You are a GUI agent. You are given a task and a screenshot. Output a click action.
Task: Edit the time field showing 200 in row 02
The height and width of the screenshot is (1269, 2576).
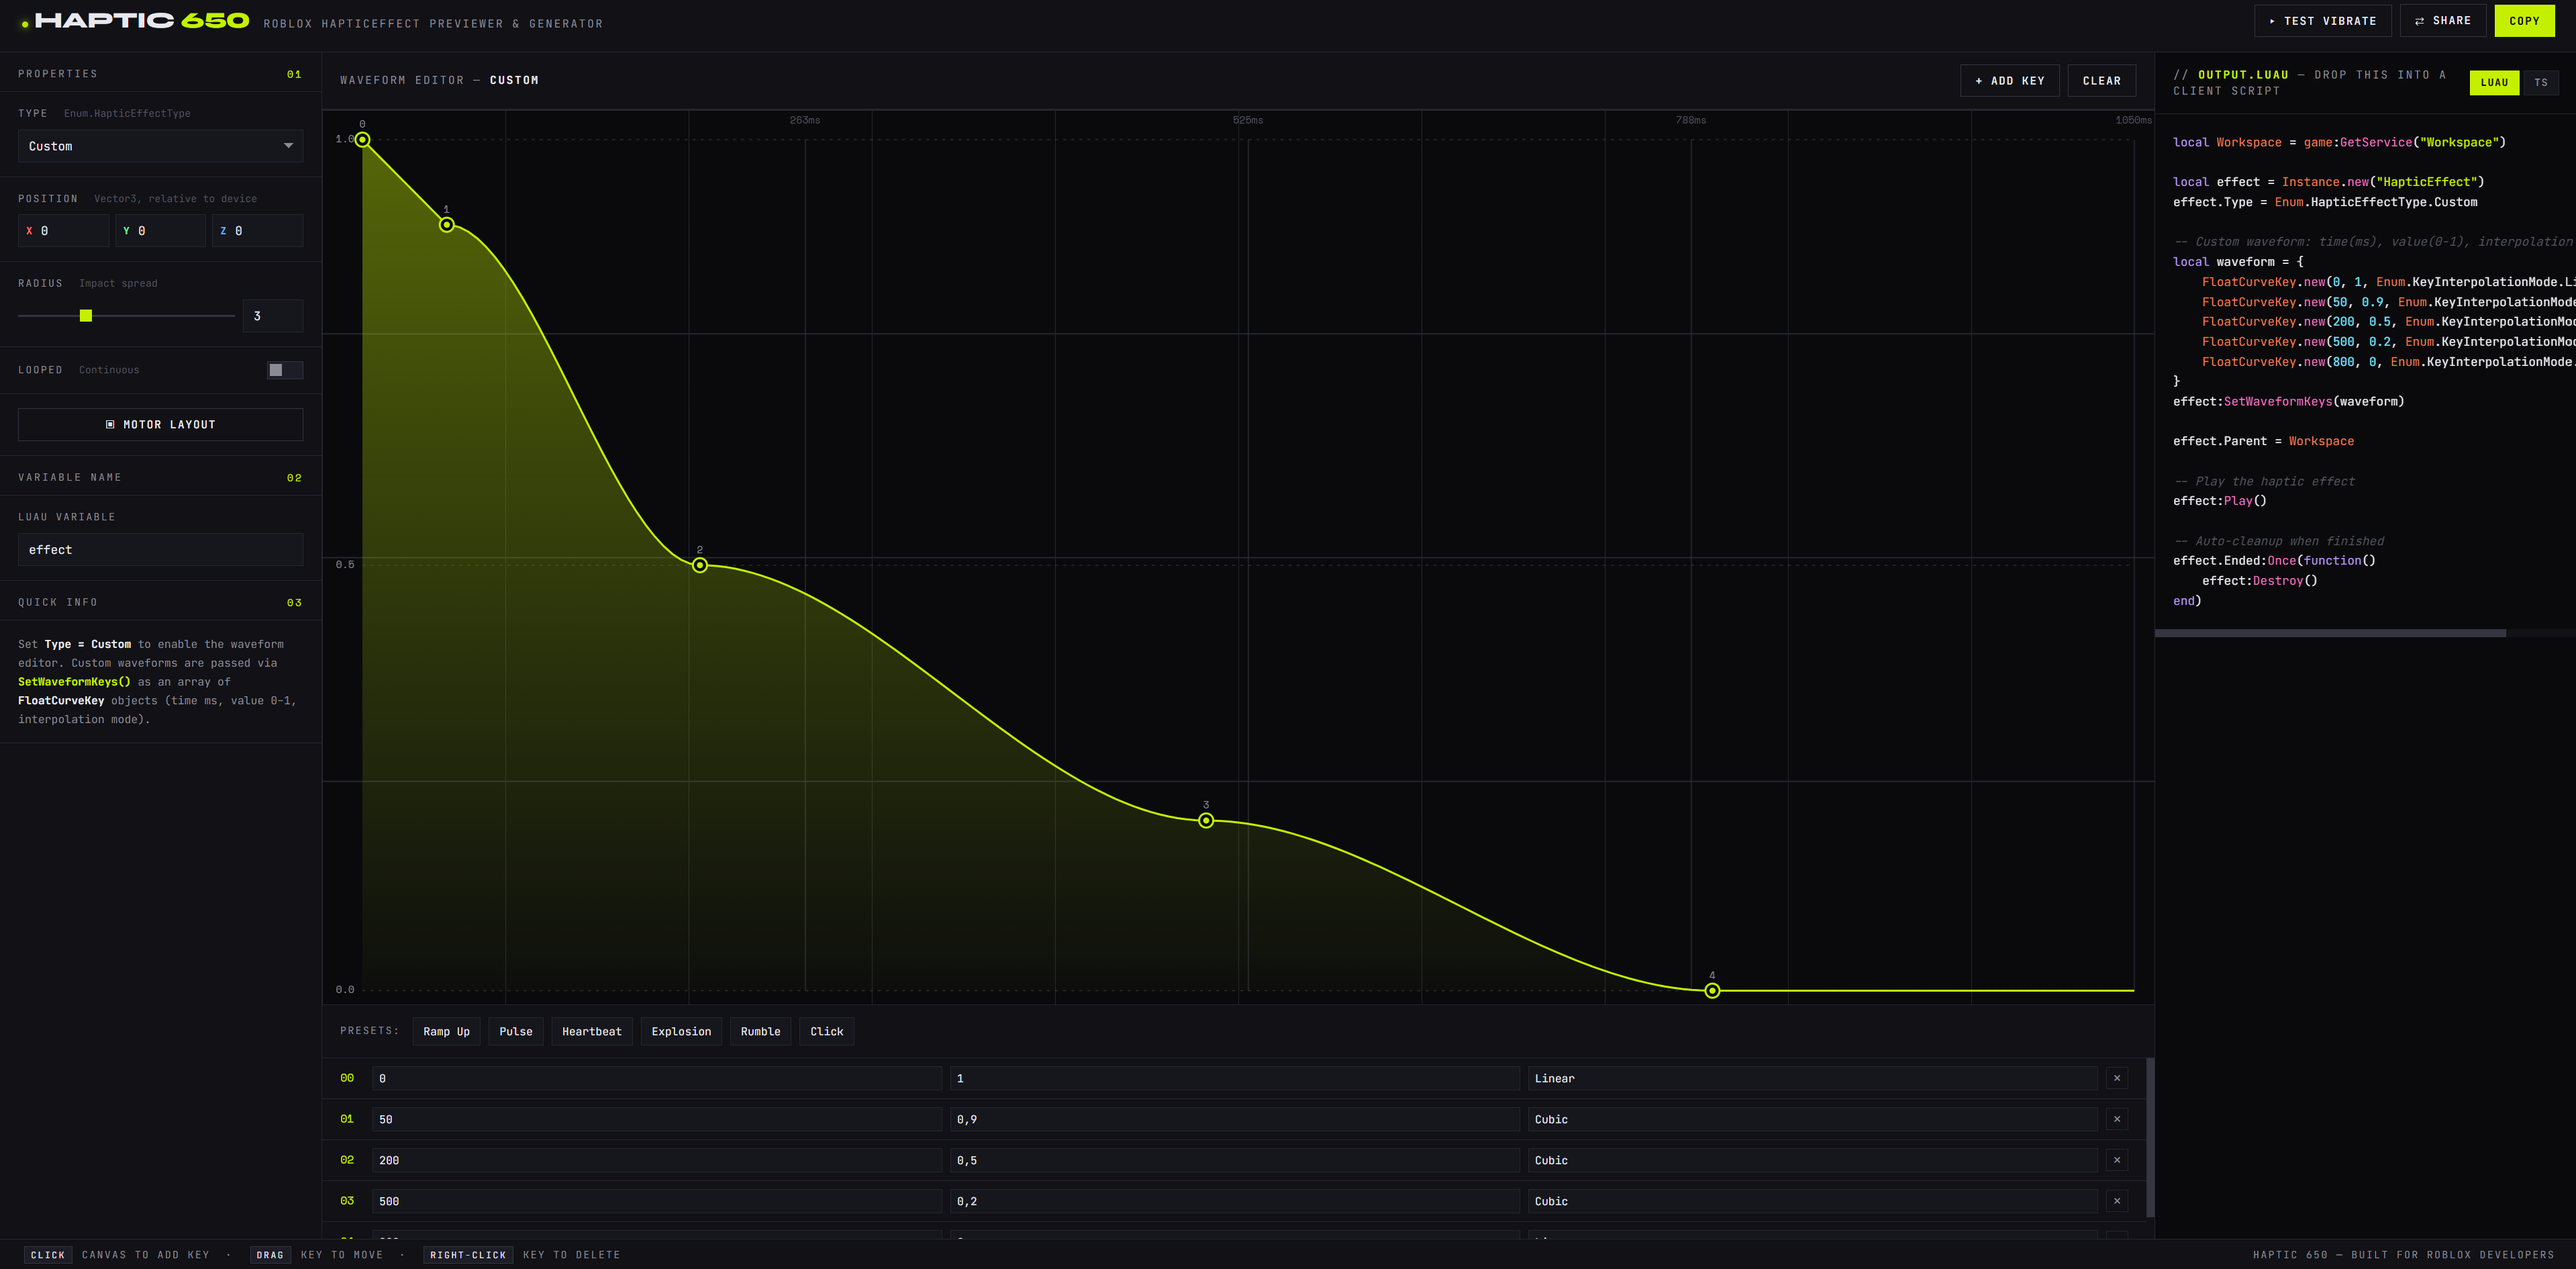[657, 1160]
